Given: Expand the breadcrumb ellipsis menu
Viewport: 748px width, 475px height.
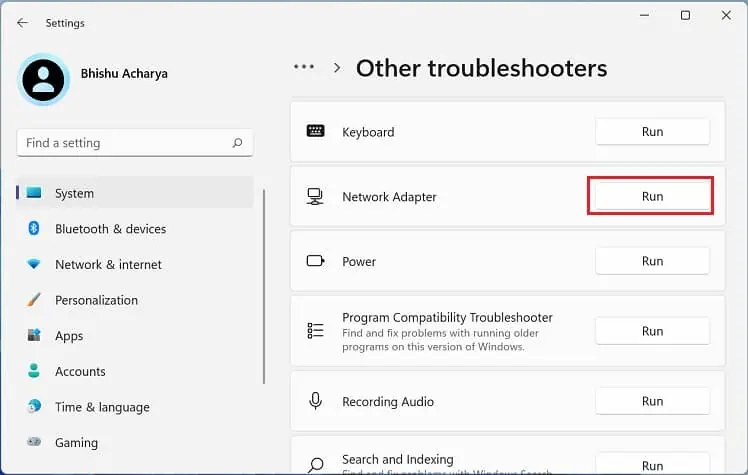Looking at the screenshot, I should point(304,67).
